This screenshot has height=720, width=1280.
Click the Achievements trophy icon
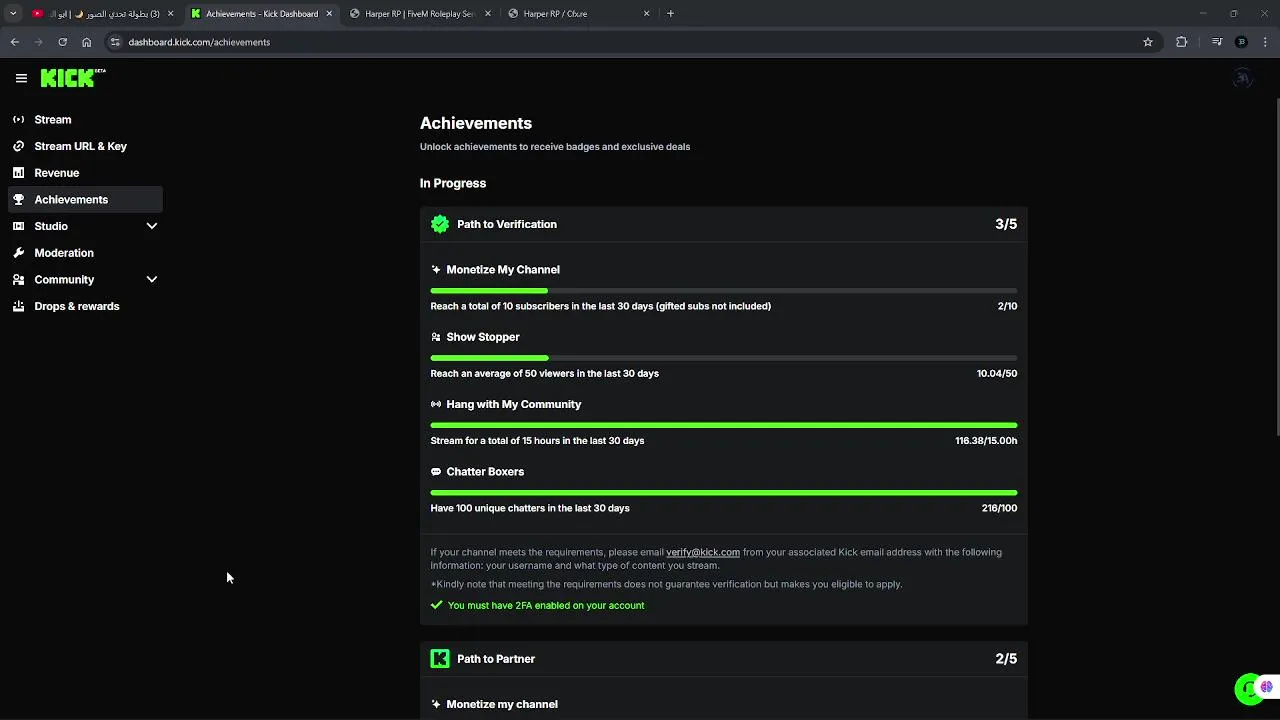click(x=18, y=200)
